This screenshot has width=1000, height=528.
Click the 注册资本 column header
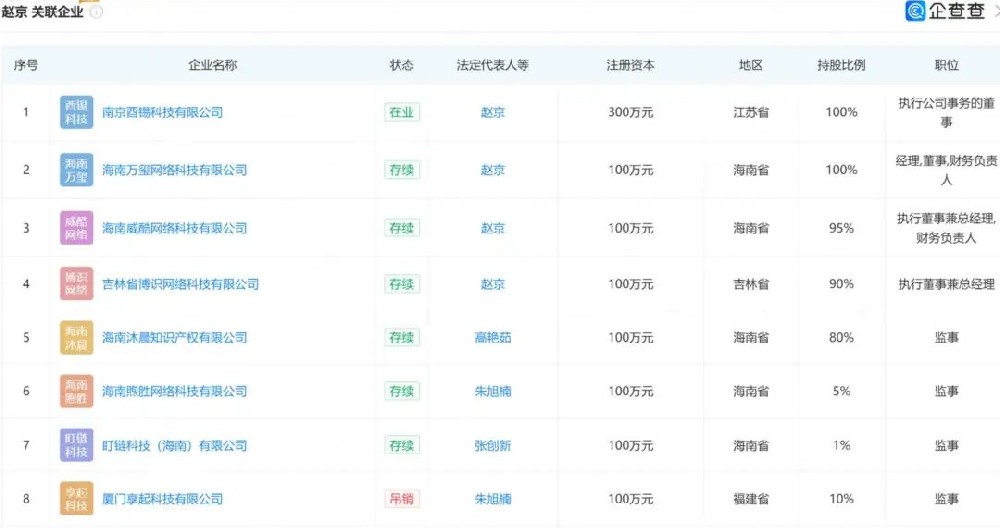coord(631,64)
